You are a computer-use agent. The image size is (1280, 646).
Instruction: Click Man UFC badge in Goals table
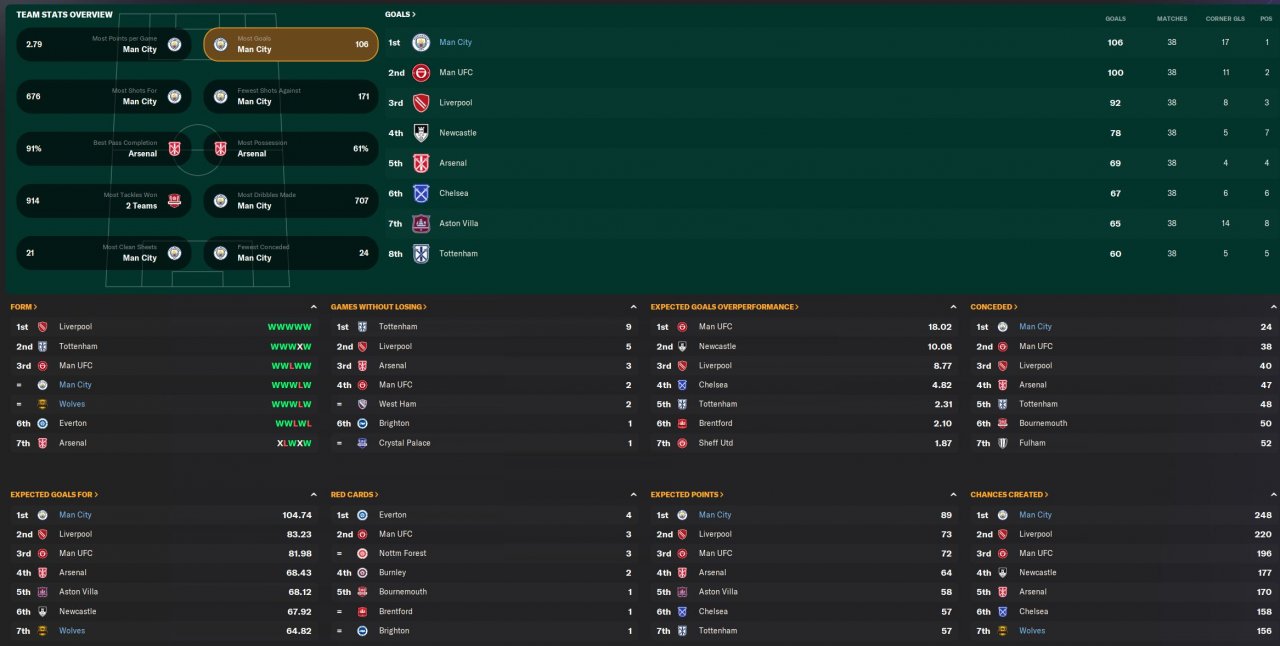[x=421, y=72]
